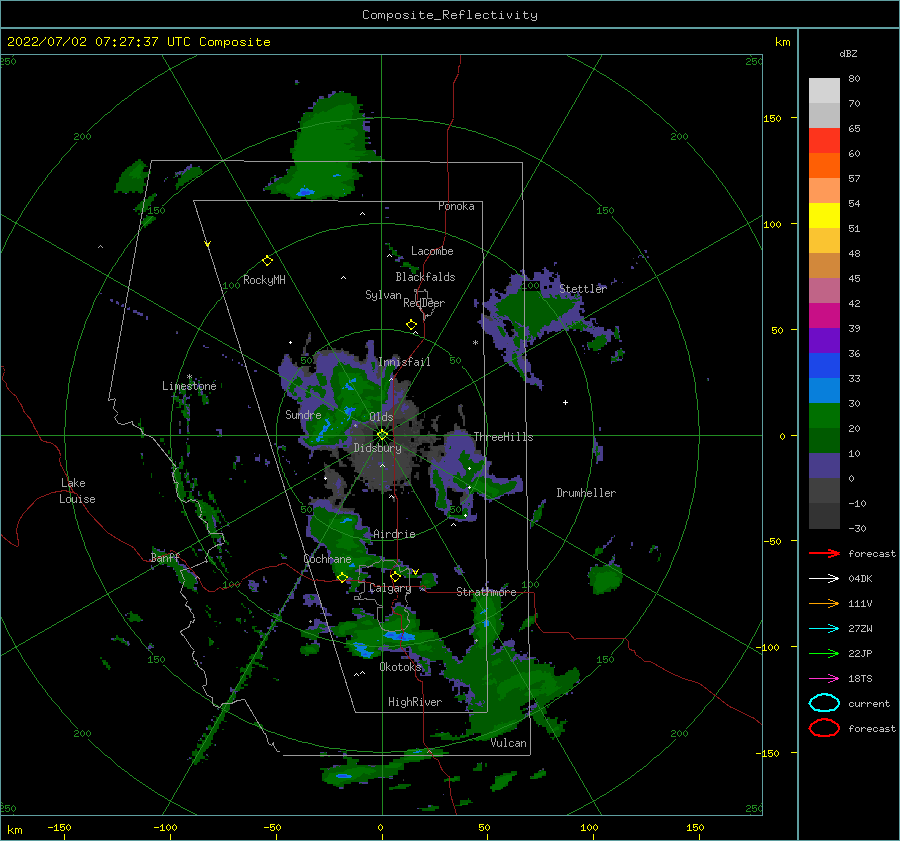Click the Ponoka town label
Image resolution: width=900 pixels, height=841 pixels.
pyautogui.click(x=456, y=206)
